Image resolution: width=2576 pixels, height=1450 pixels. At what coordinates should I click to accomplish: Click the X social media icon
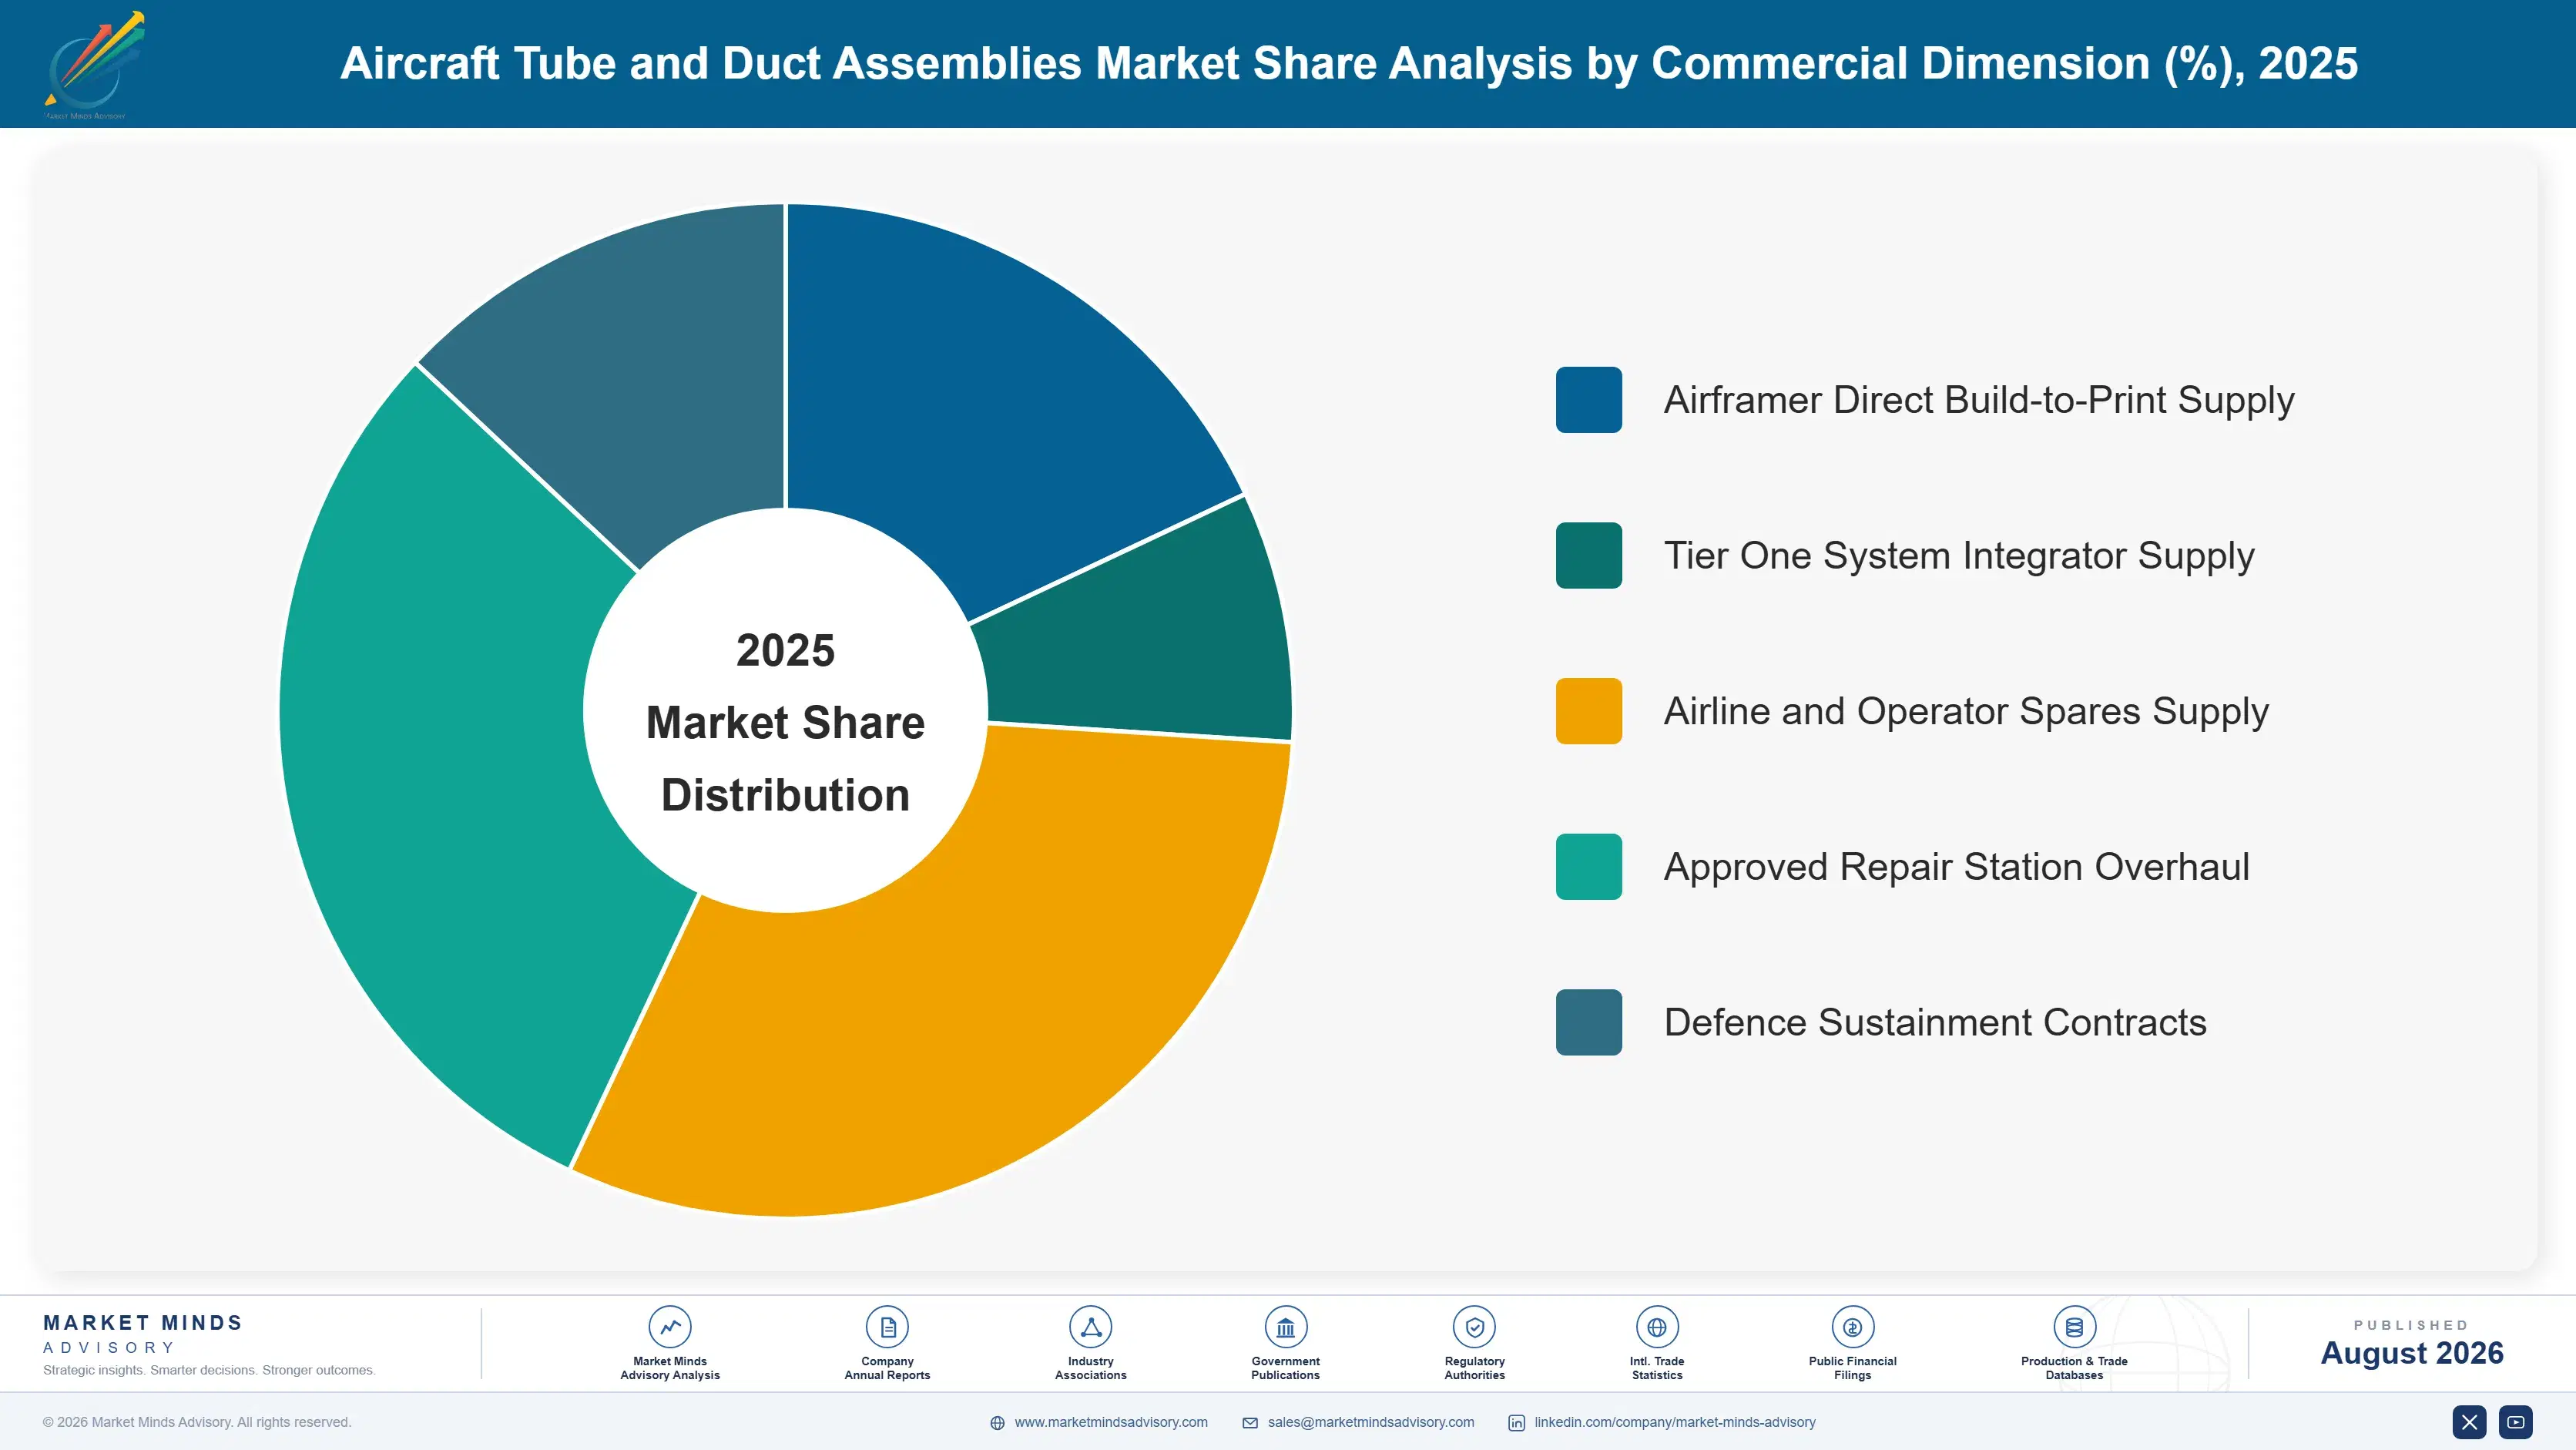(2469, 1422)
